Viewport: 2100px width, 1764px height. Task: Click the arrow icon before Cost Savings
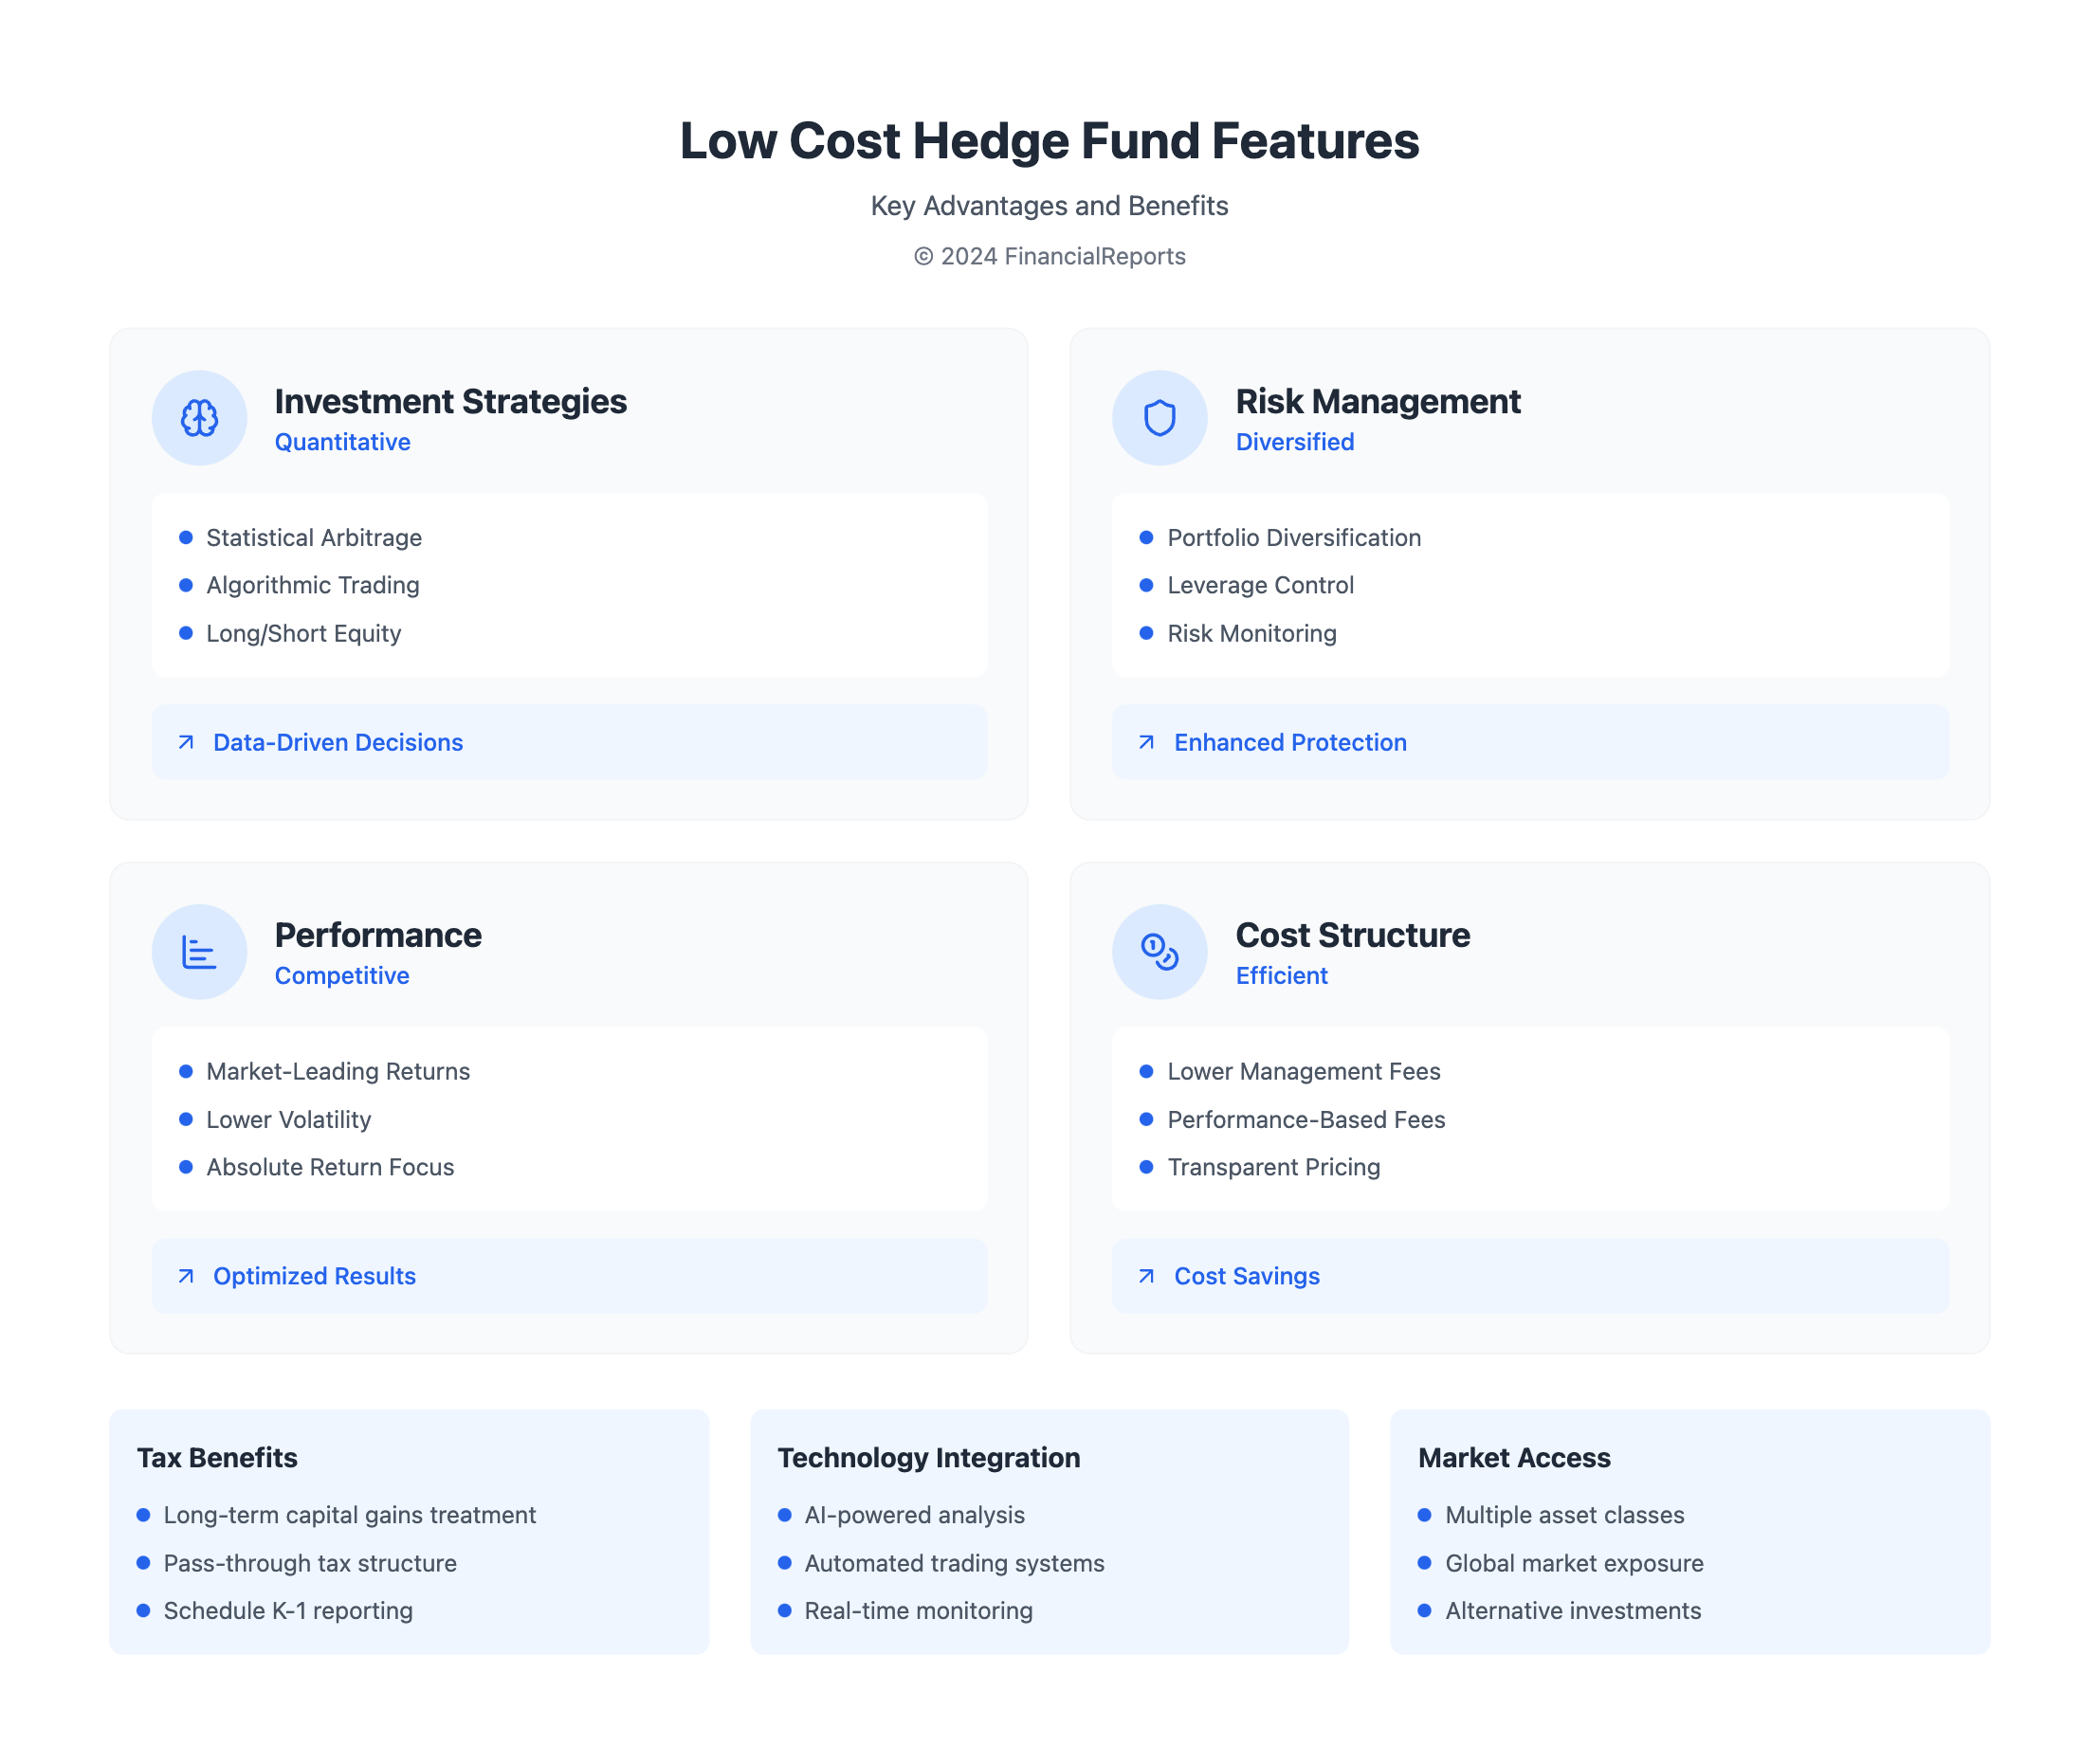(x=1146, y=1276)
